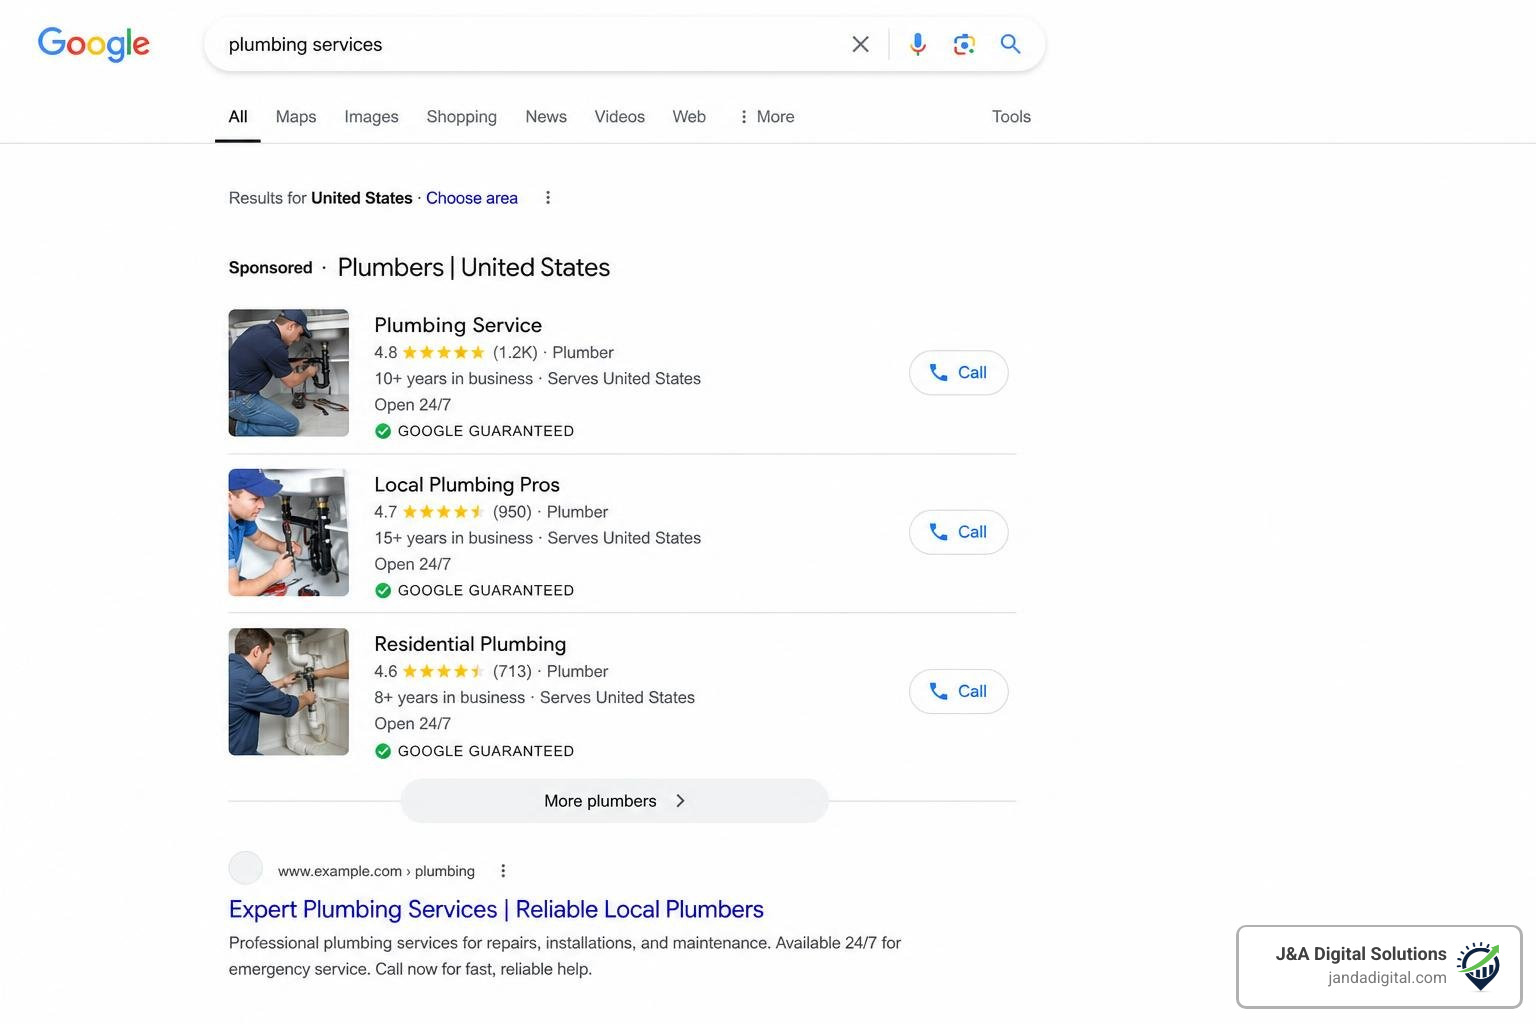The width and height of the screenshot is (1536, 1024).
Task: Clear the search box with the X icon
Action: (860, 44)
